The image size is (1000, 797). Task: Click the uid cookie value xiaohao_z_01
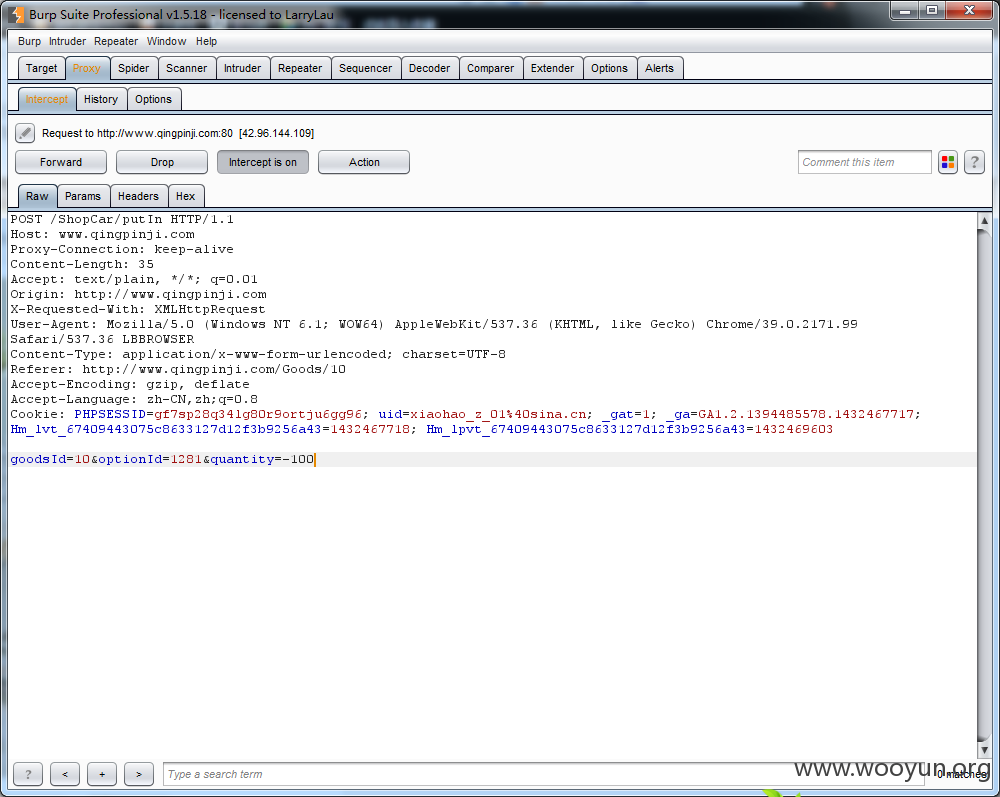coord(498,414)
